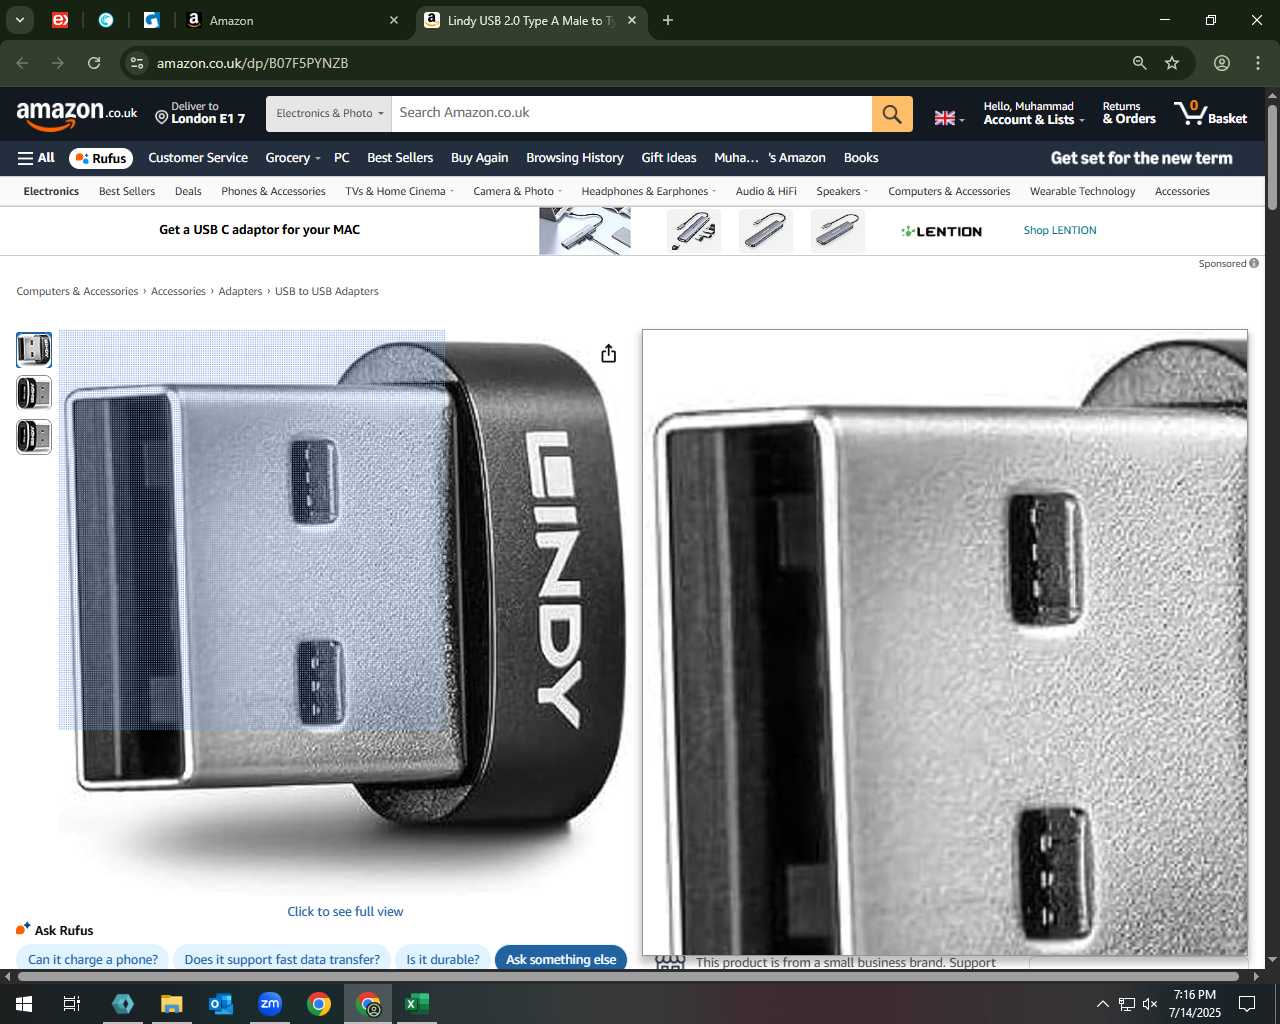Click the Shop LENTION sponsored link
Image resolution: width=1280 pixels, height=1024 pixels.
pos(1060,231)
